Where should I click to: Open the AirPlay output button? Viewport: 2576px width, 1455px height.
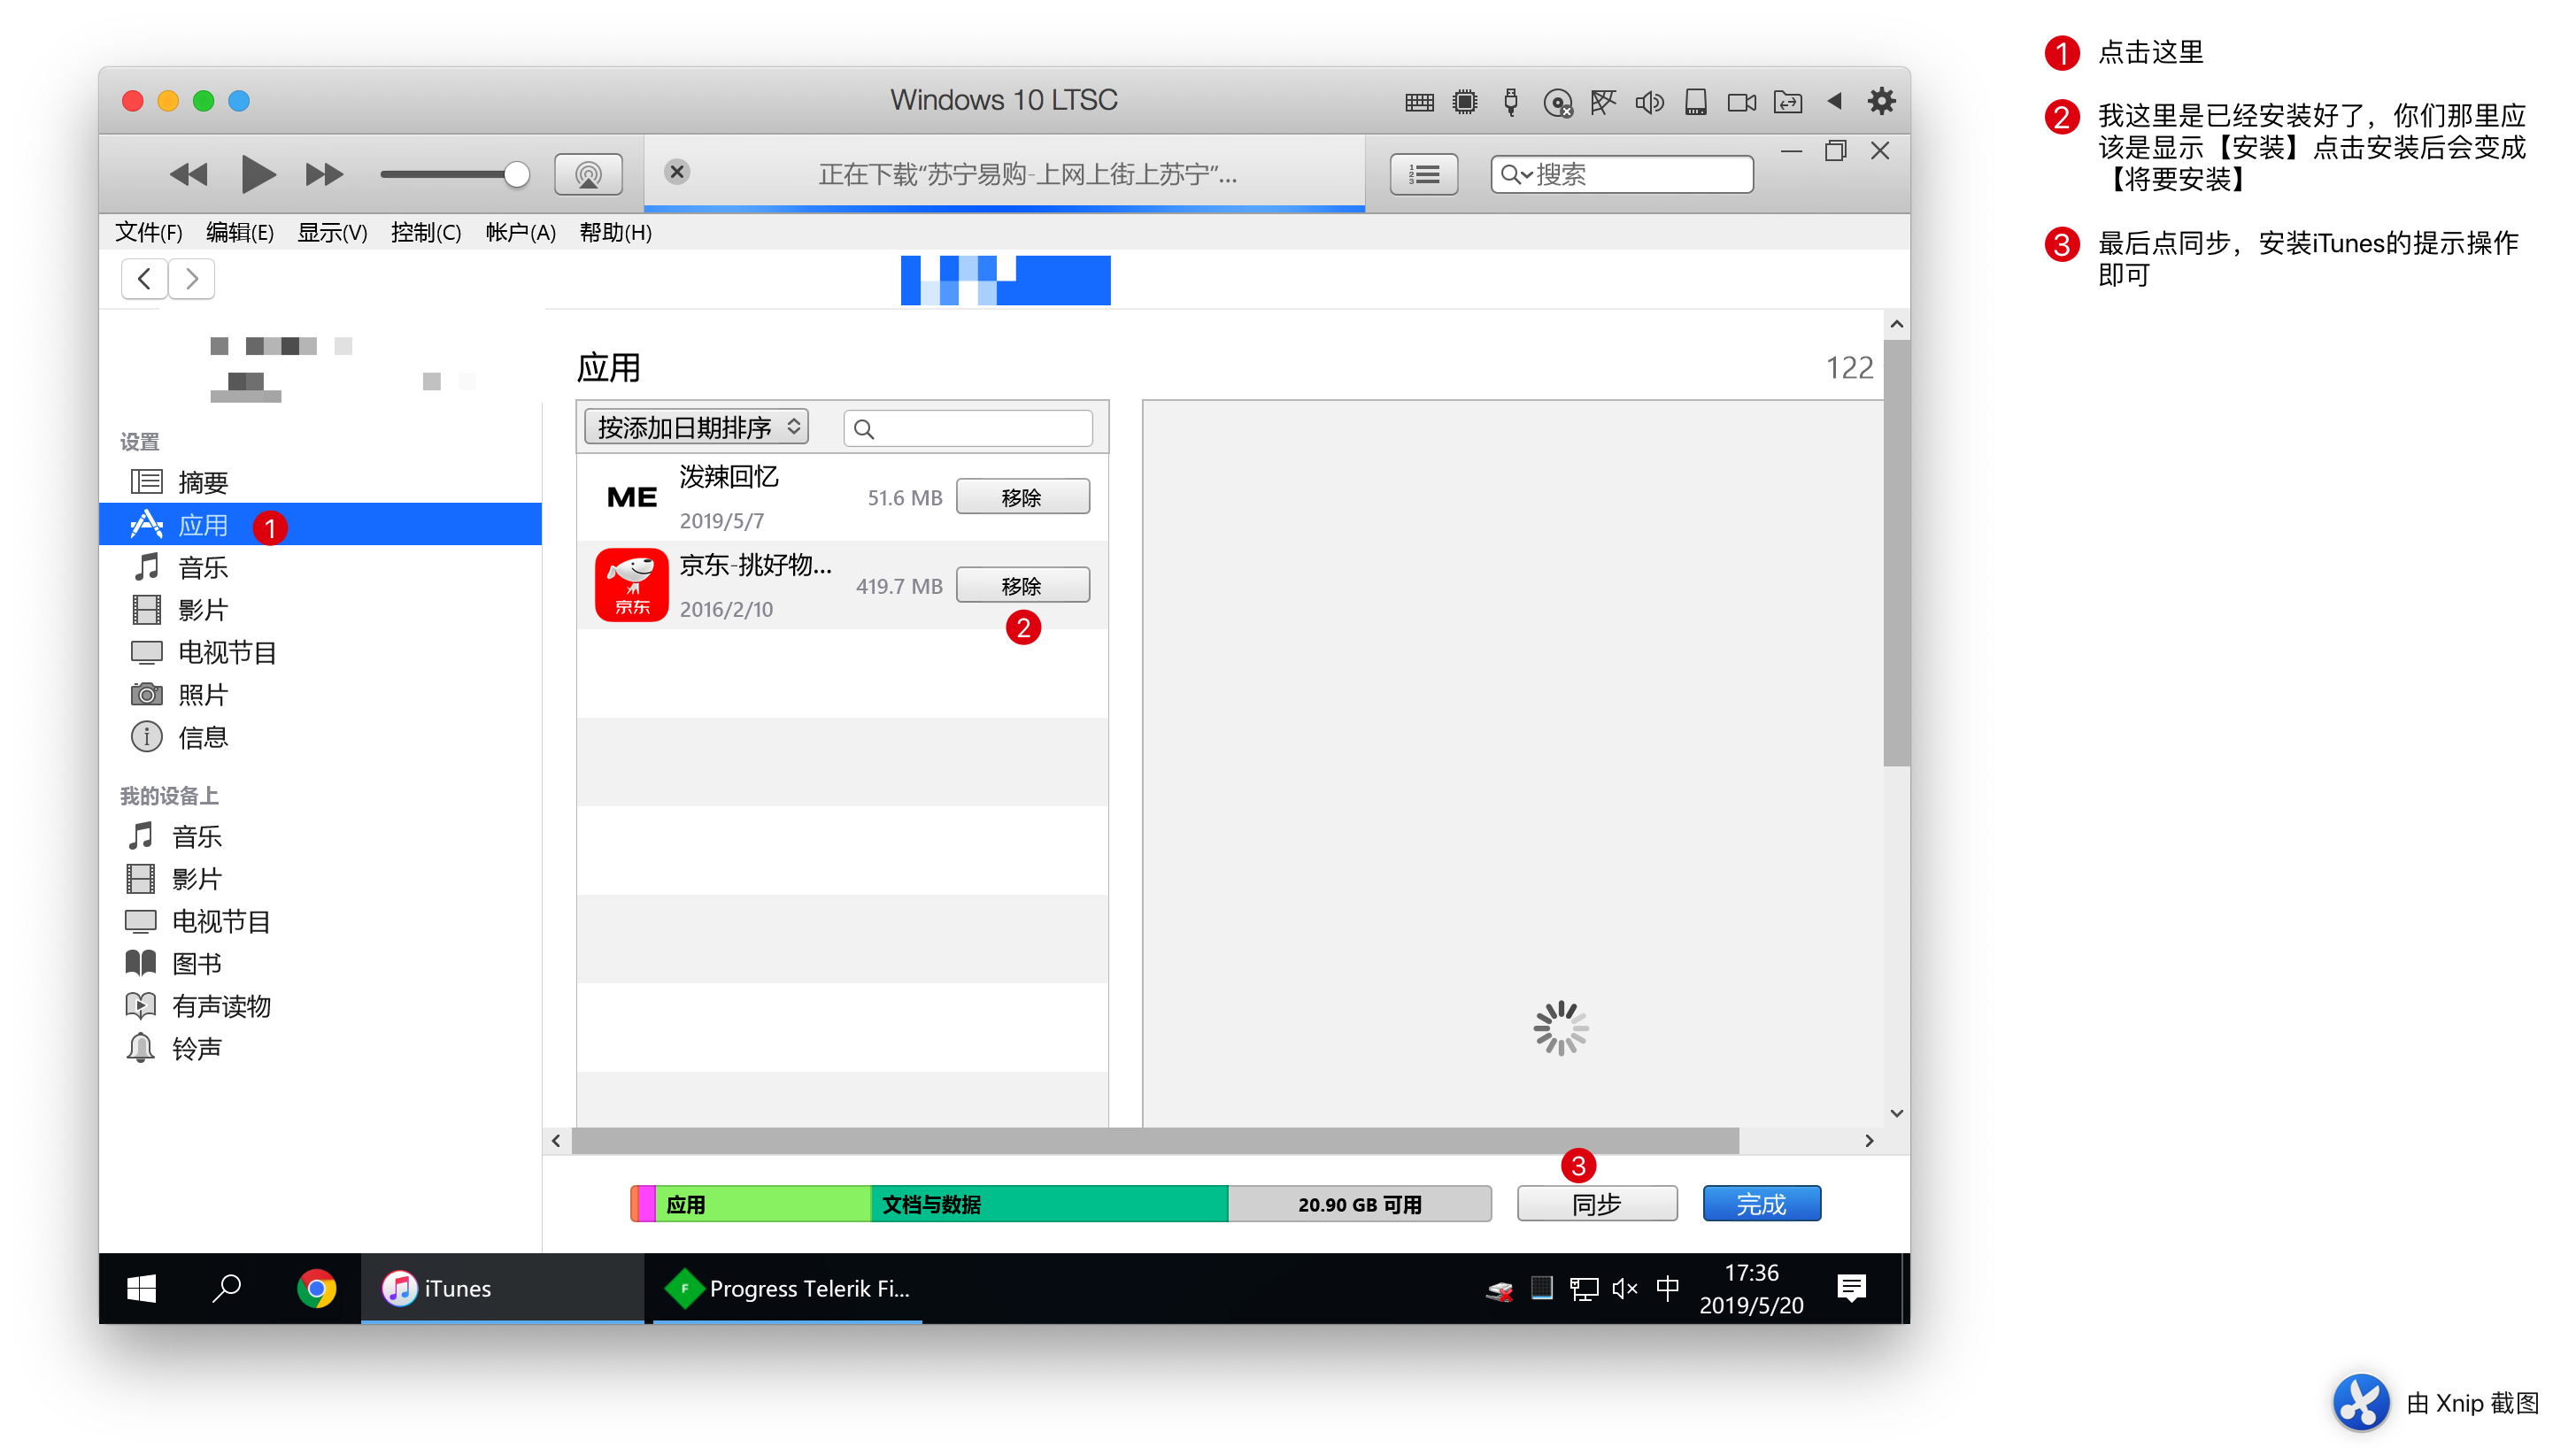click(x=588, y=175)
